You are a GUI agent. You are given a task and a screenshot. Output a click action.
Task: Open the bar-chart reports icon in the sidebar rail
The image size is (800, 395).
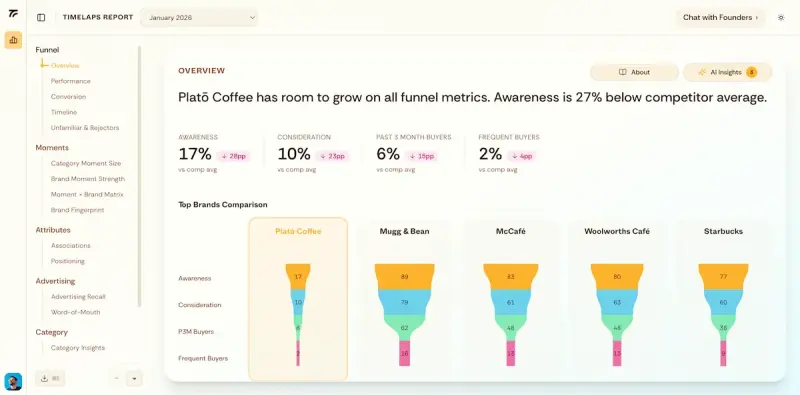[x=13, y=40]
